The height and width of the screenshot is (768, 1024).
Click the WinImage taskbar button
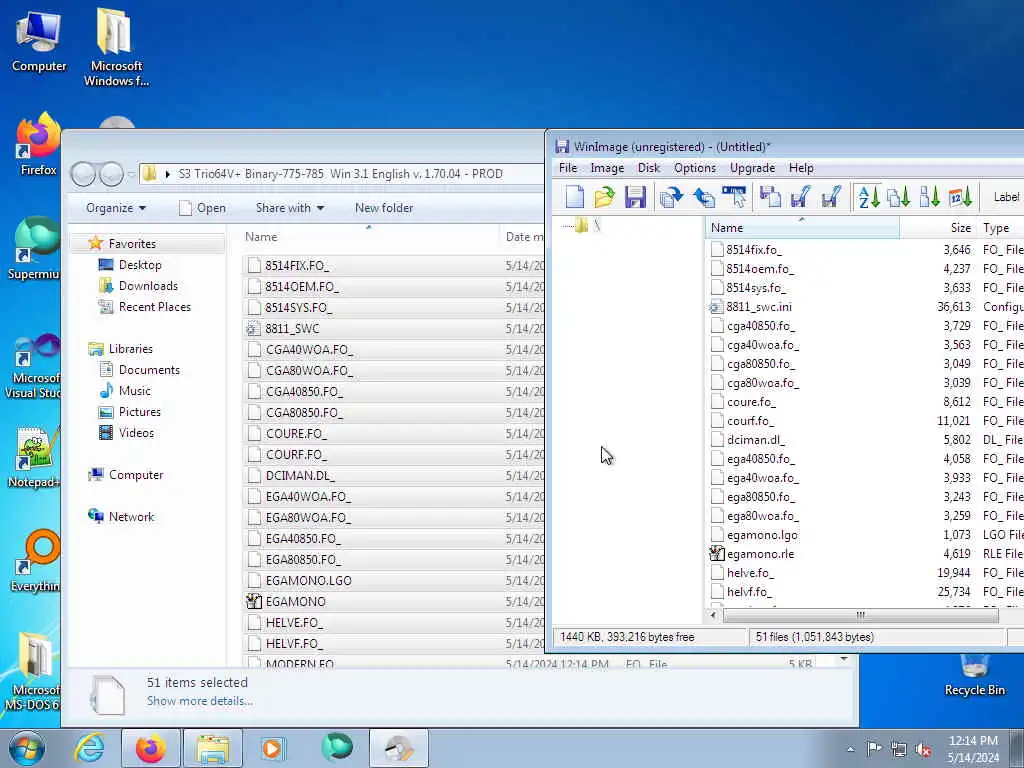(x=399, y=748)
